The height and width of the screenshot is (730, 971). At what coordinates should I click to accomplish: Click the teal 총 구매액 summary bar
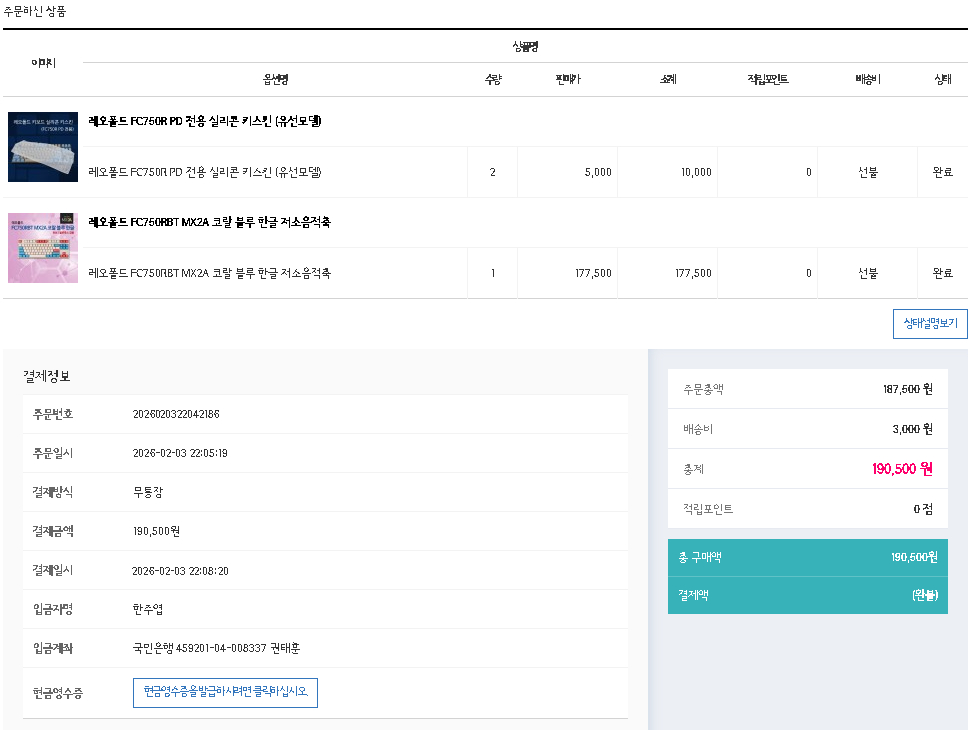click(807, 557)
